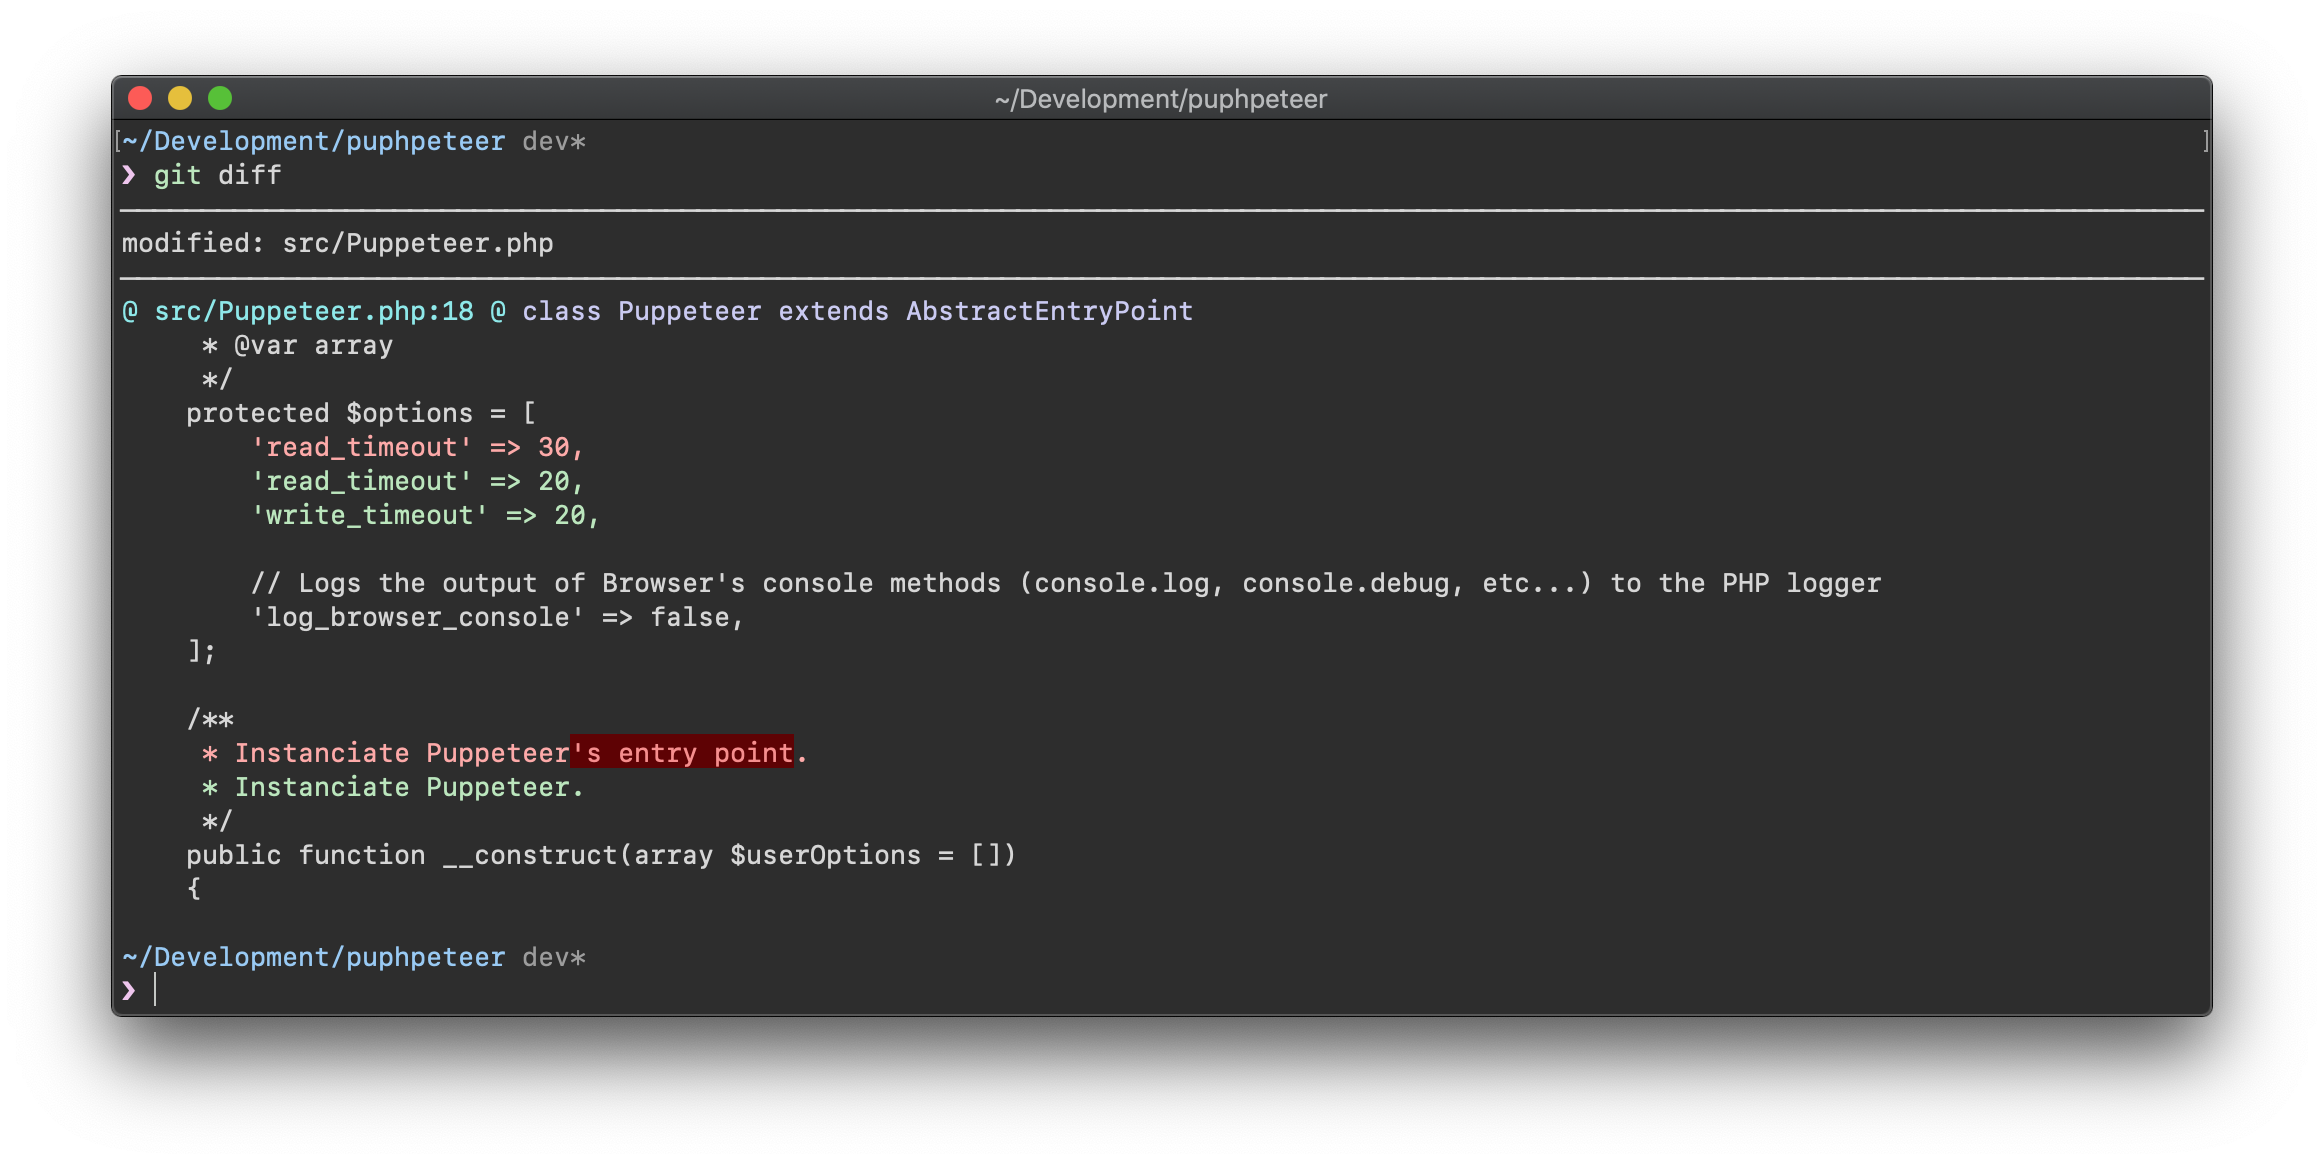Click the added 'write_timeout' => 20 line
Image resolution: width=2324 pixels, height=1164 pixels.
click(425, 515)
